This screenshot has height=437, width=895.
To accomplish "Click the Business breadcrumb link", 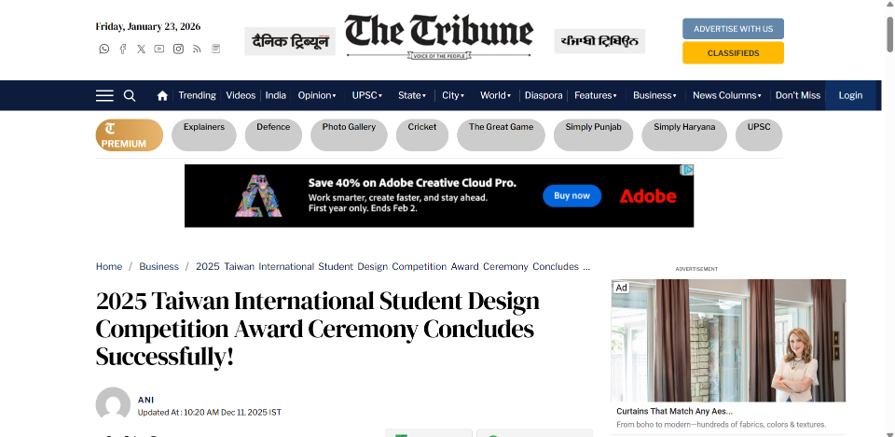I will pos(159,267).
